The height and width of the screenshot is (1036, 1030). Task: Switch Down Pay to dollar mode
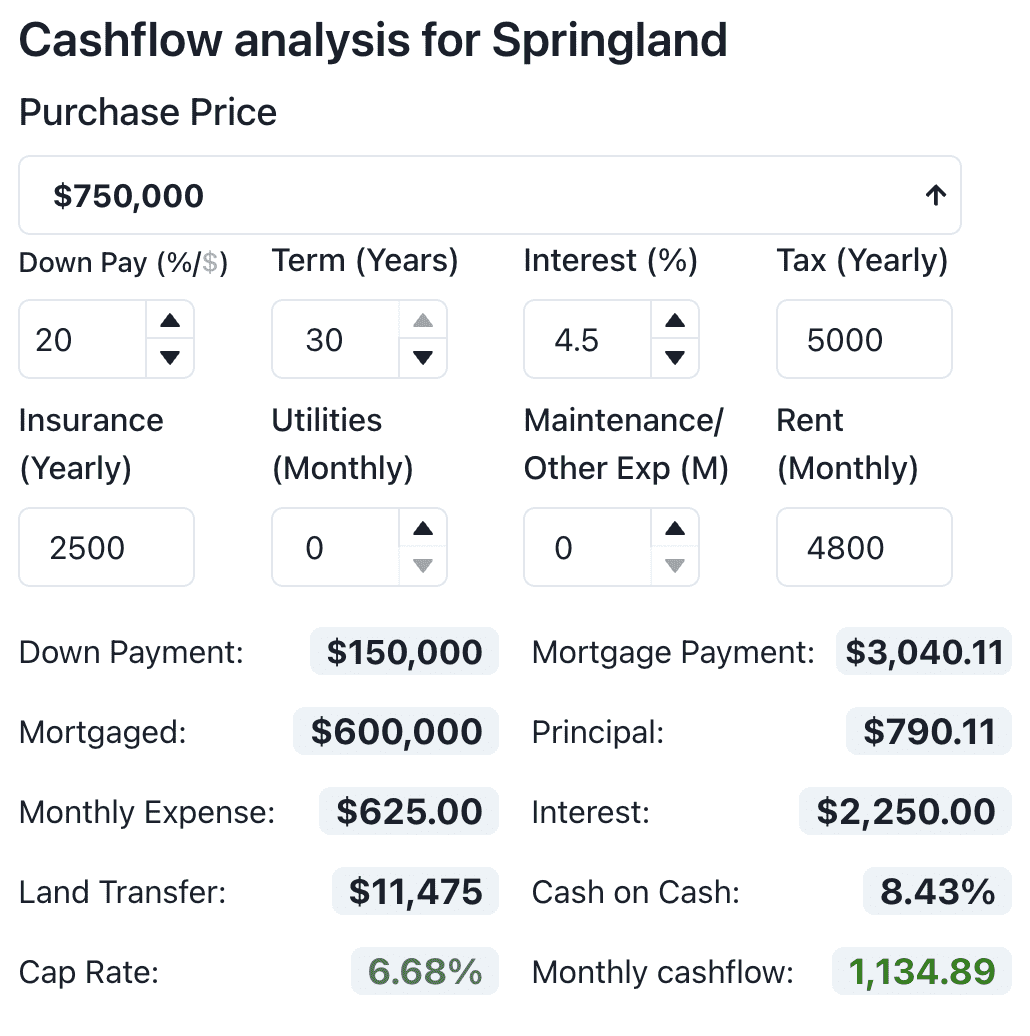point(210,263)
